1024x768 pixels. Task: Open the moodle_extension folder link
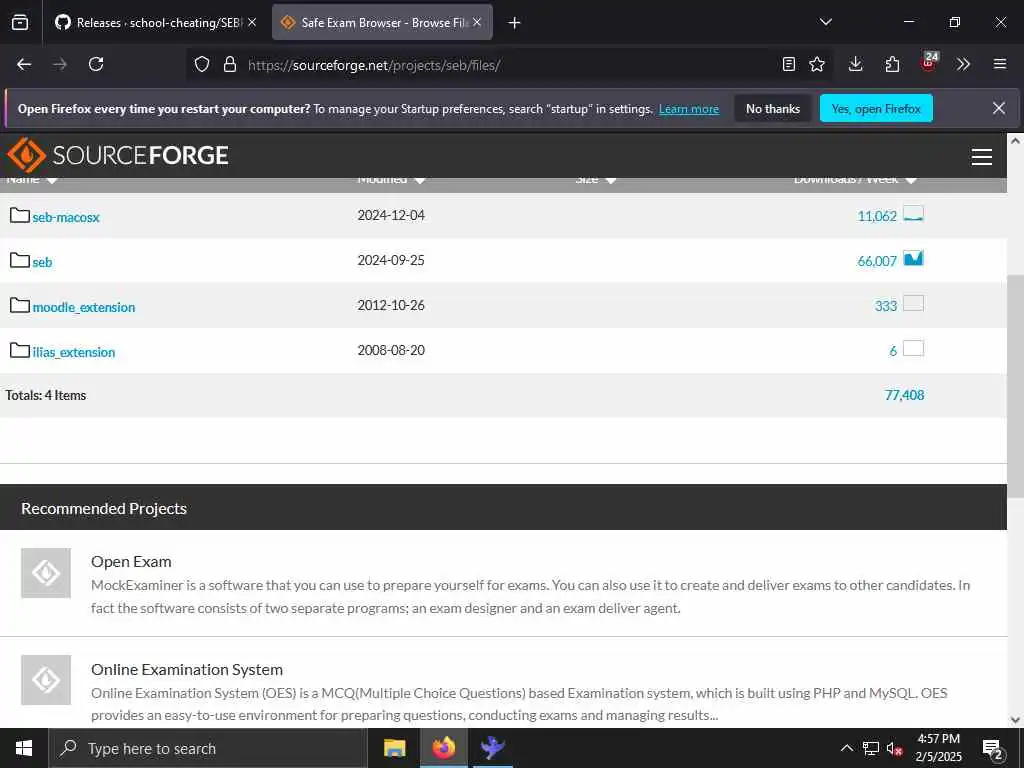click(84, 307)
